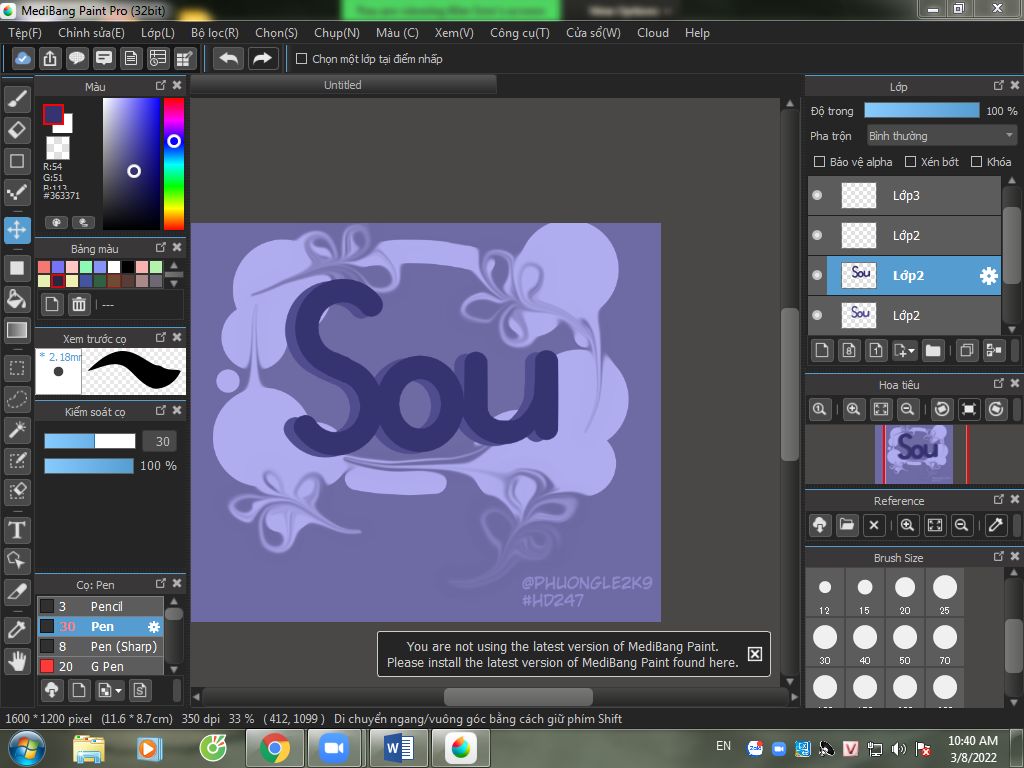Select the Gradient tool
Viewport: 1024px width, 768px height.
click(x=17, y=330)
